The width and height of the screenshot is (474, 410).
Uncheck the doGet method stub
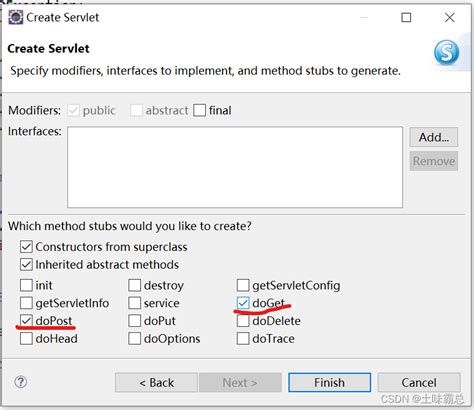pyautogui.click(x=243, y=303)
